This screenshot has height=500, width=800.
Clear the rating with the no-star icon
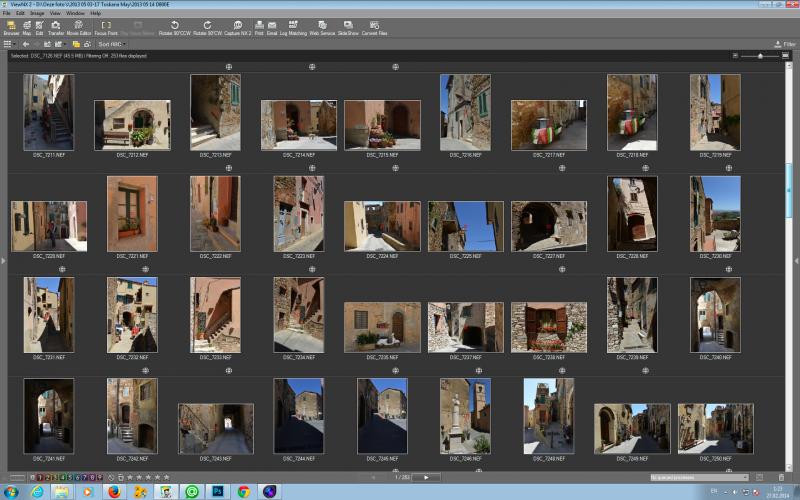(111, 478)
